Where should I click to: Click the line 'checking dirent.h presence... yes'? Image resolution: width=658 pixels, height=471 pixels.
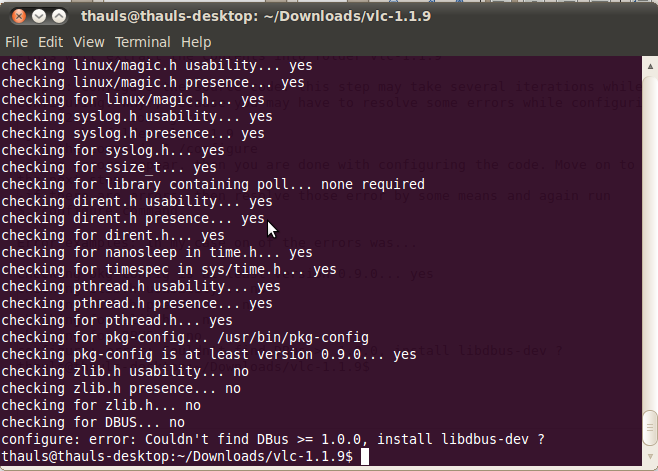click(133, 218)
